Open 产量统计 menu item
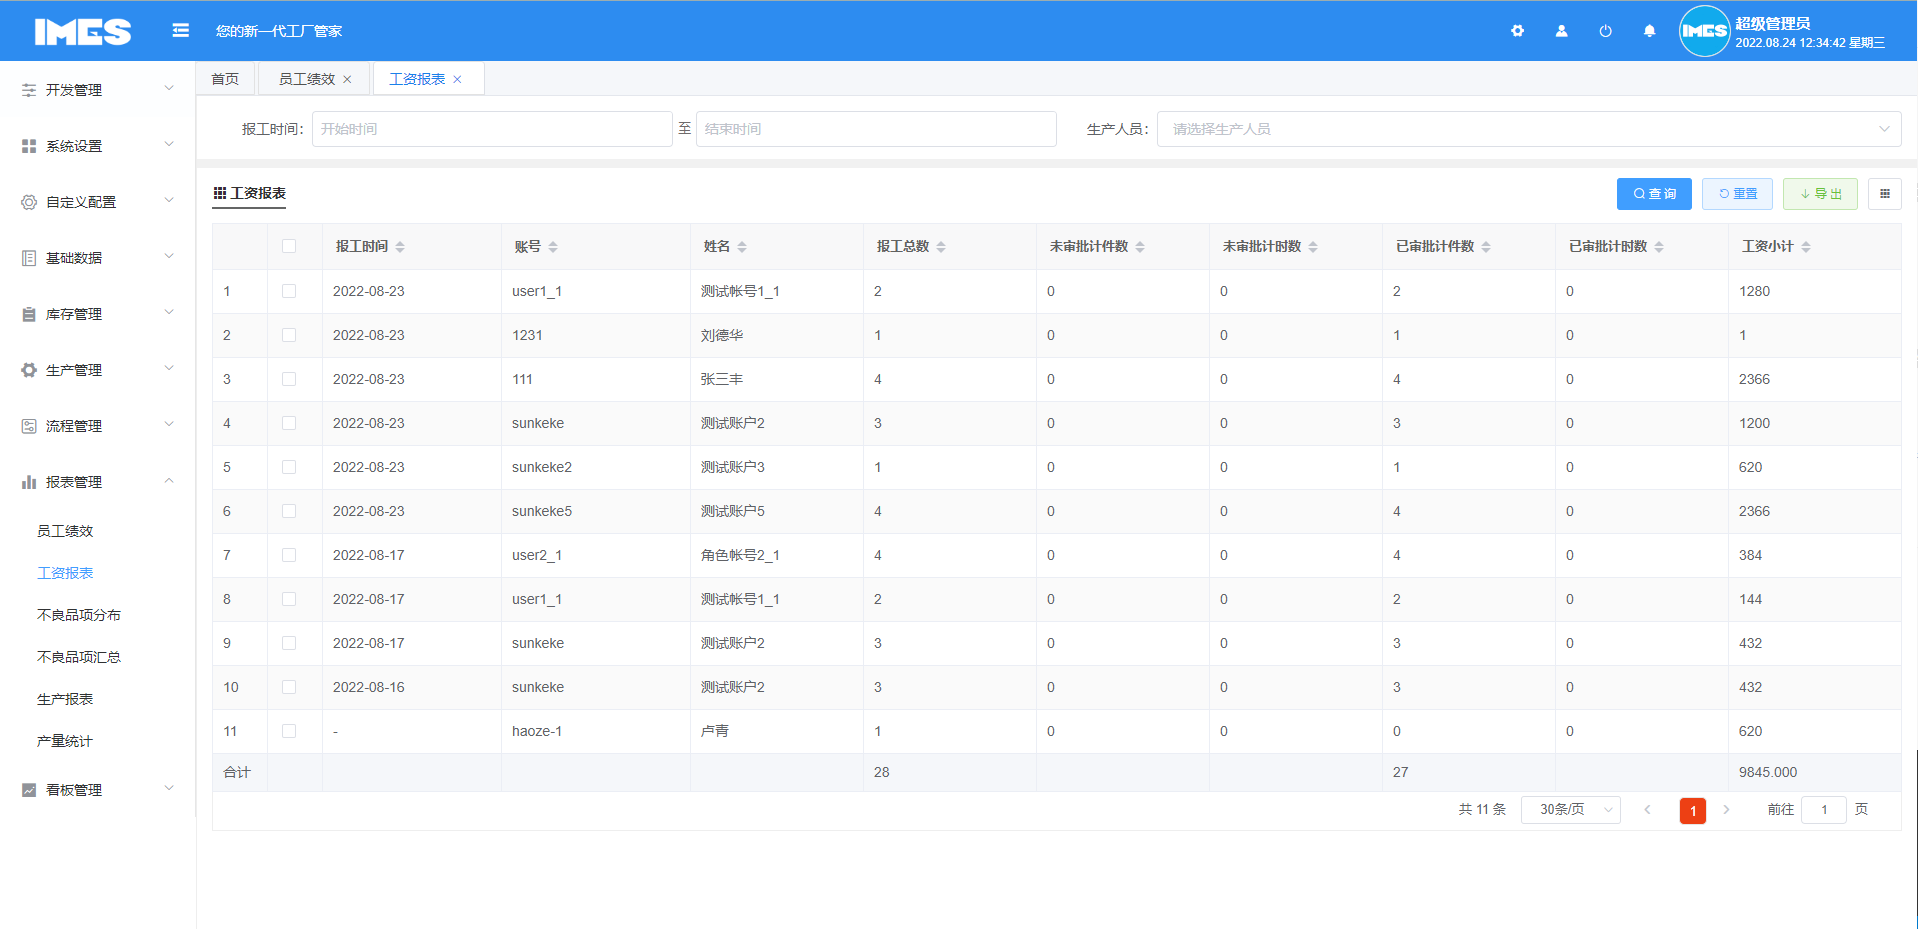This screenshot has width=1918, height=929. click(x=65, y=741)
